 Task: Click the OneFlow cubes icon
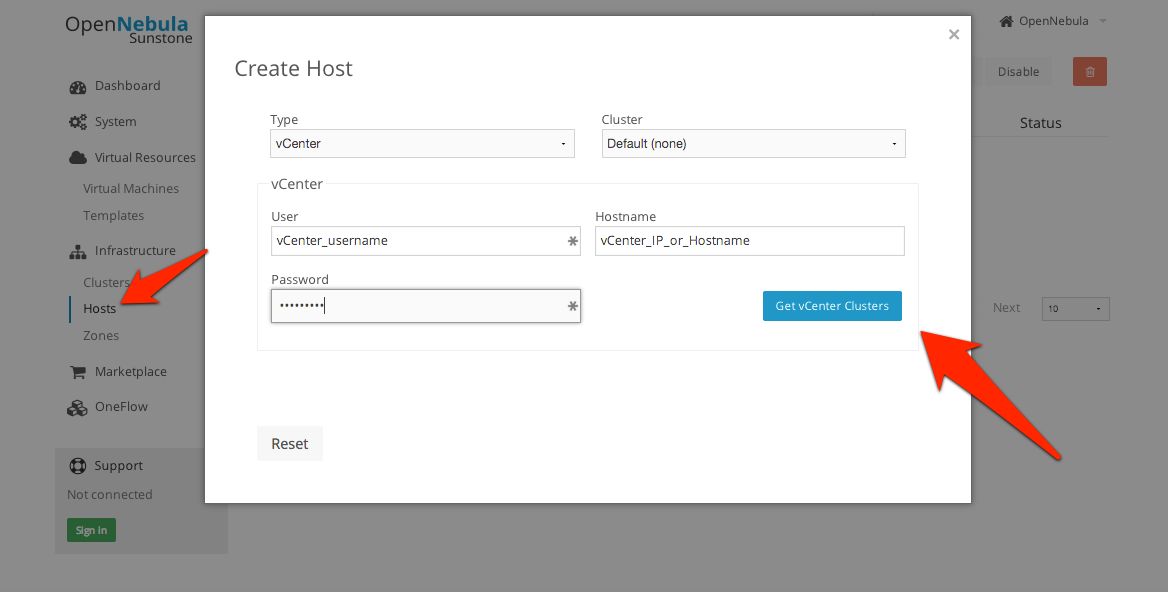pos(77,407)
